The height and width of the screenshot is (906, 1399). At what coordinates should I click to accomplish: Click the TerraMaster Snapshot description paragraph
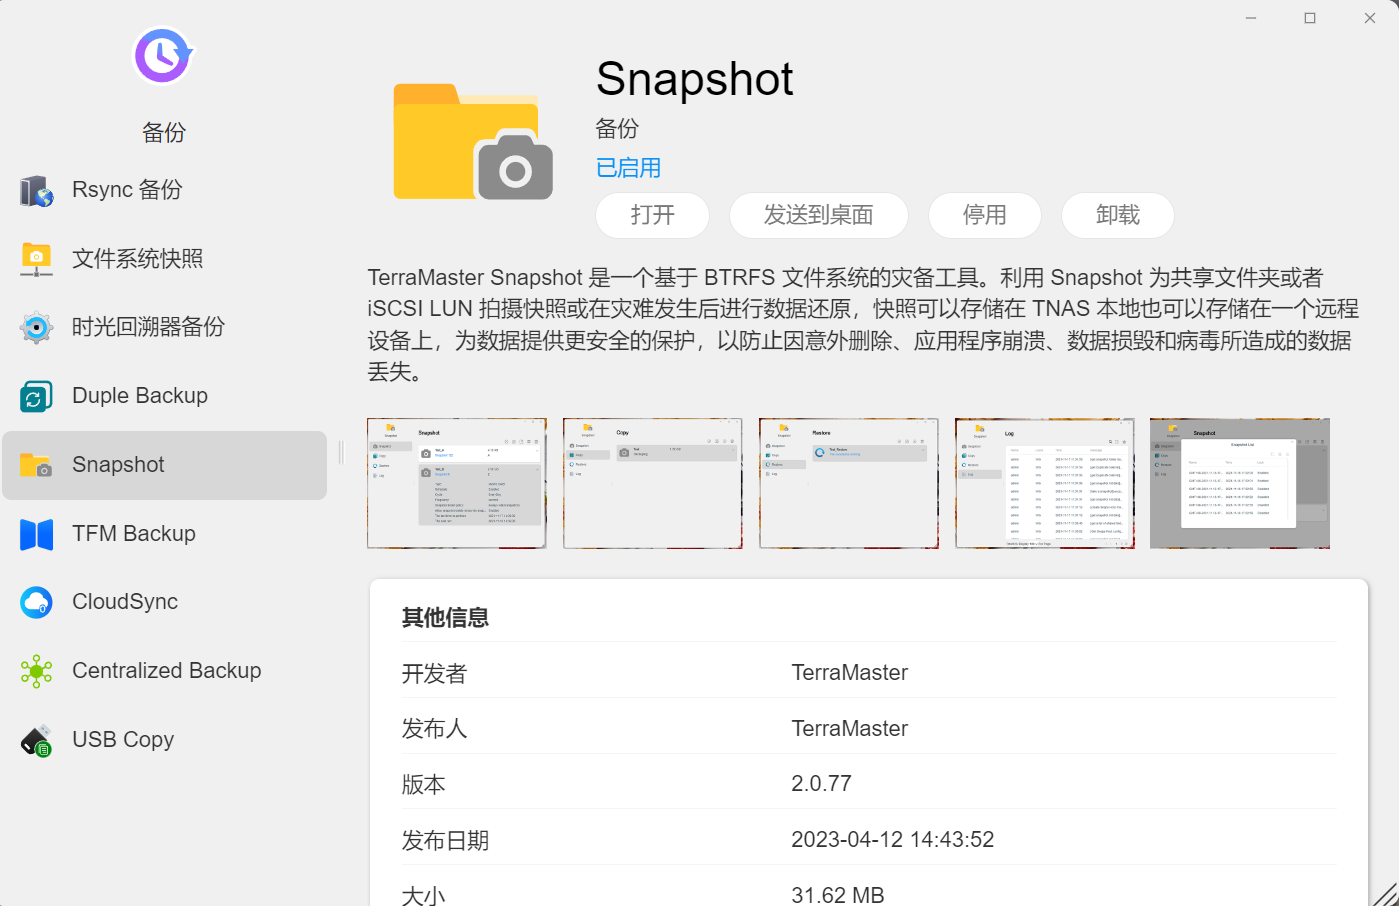[x=863, y=325]
